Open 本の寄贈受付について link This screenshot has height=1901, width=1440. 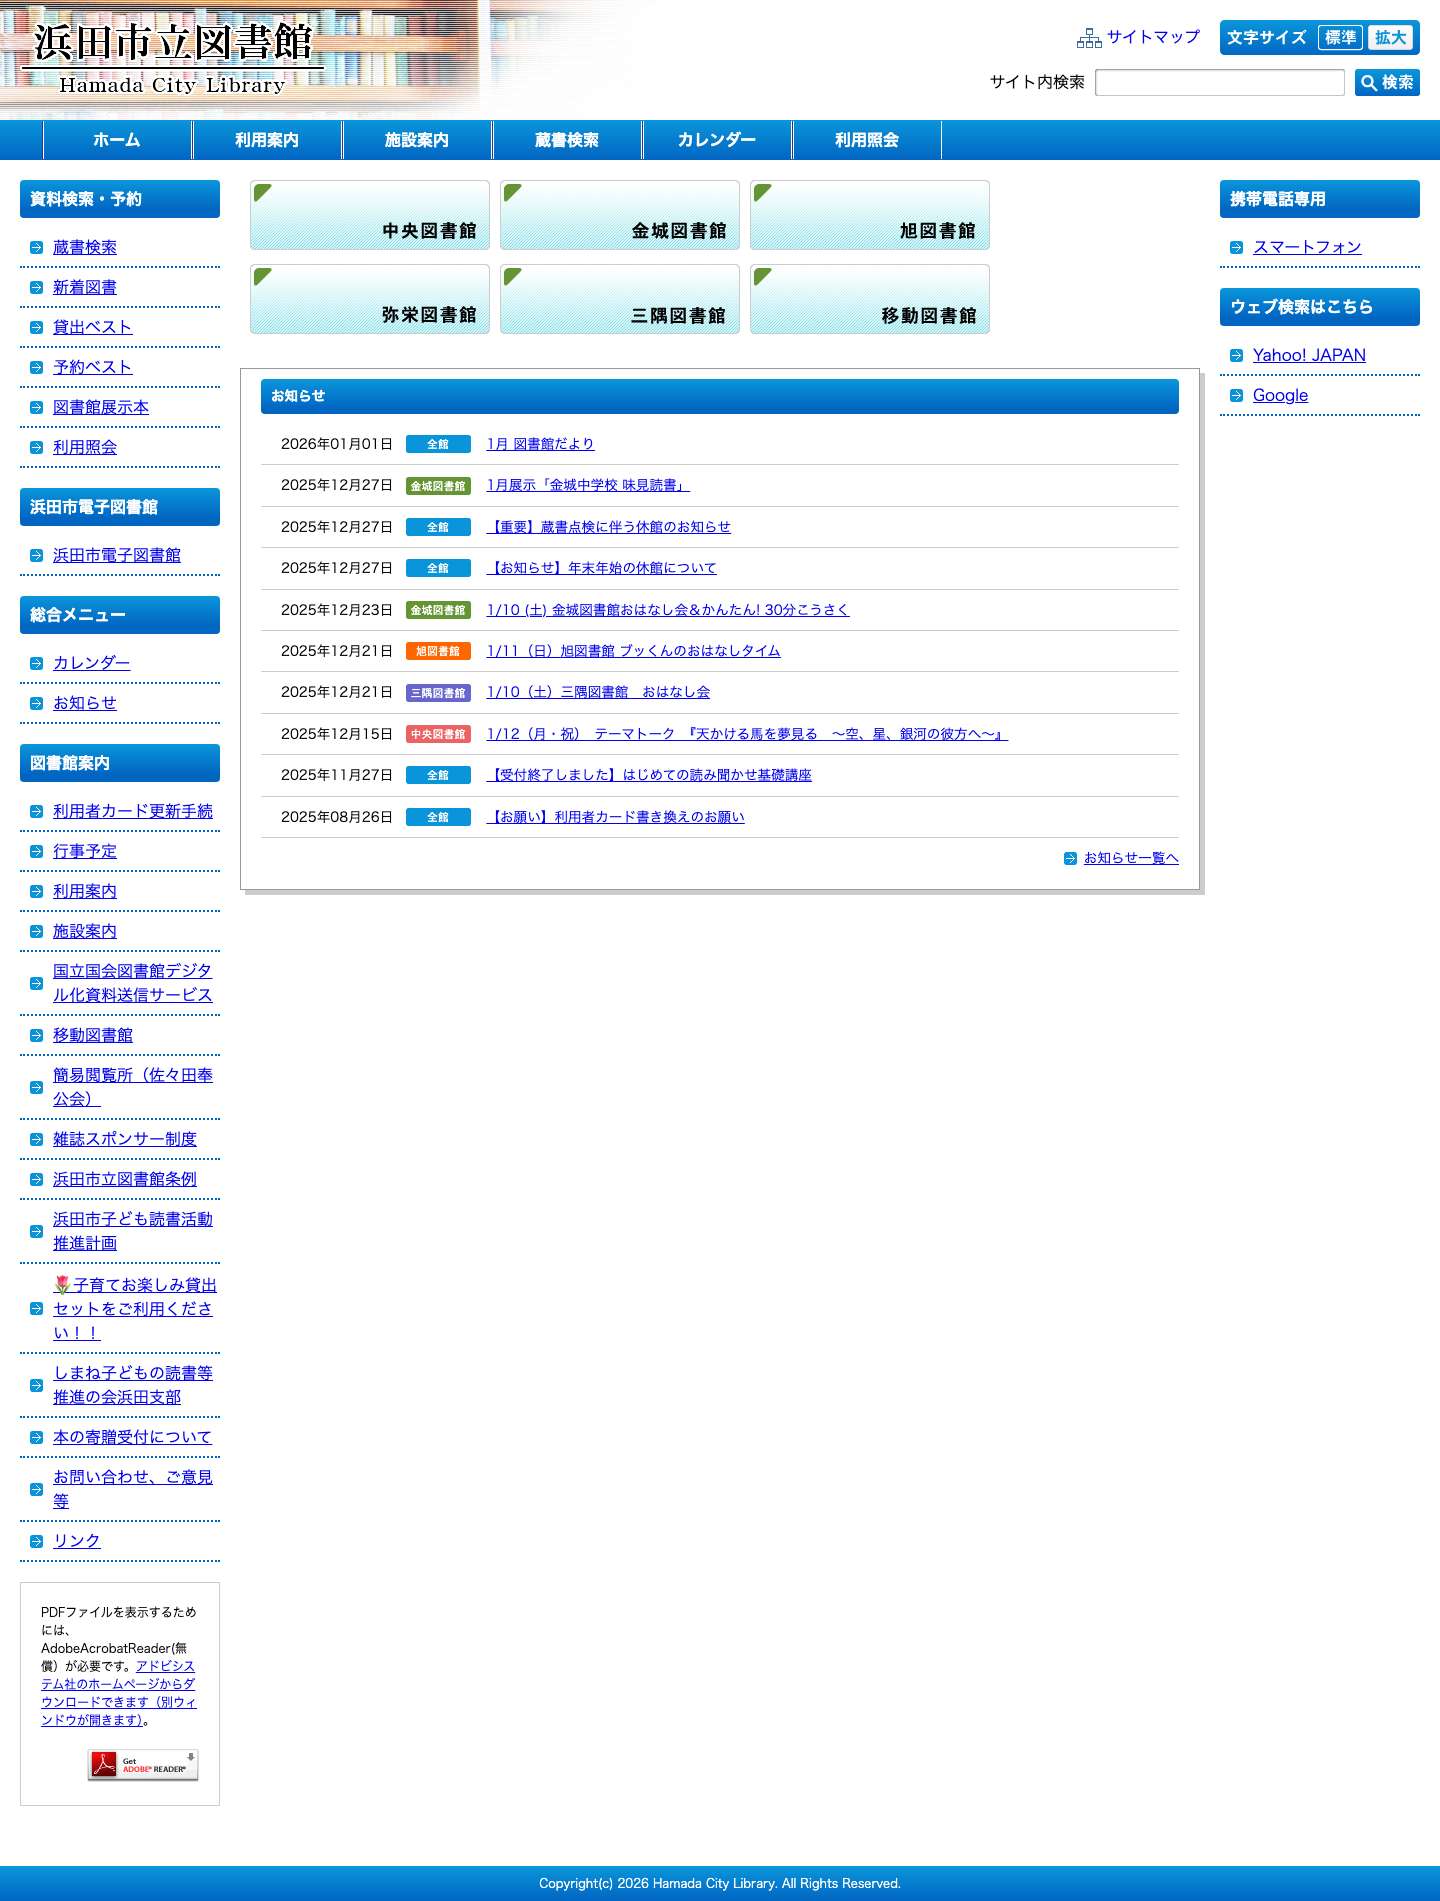point(132,1437)
